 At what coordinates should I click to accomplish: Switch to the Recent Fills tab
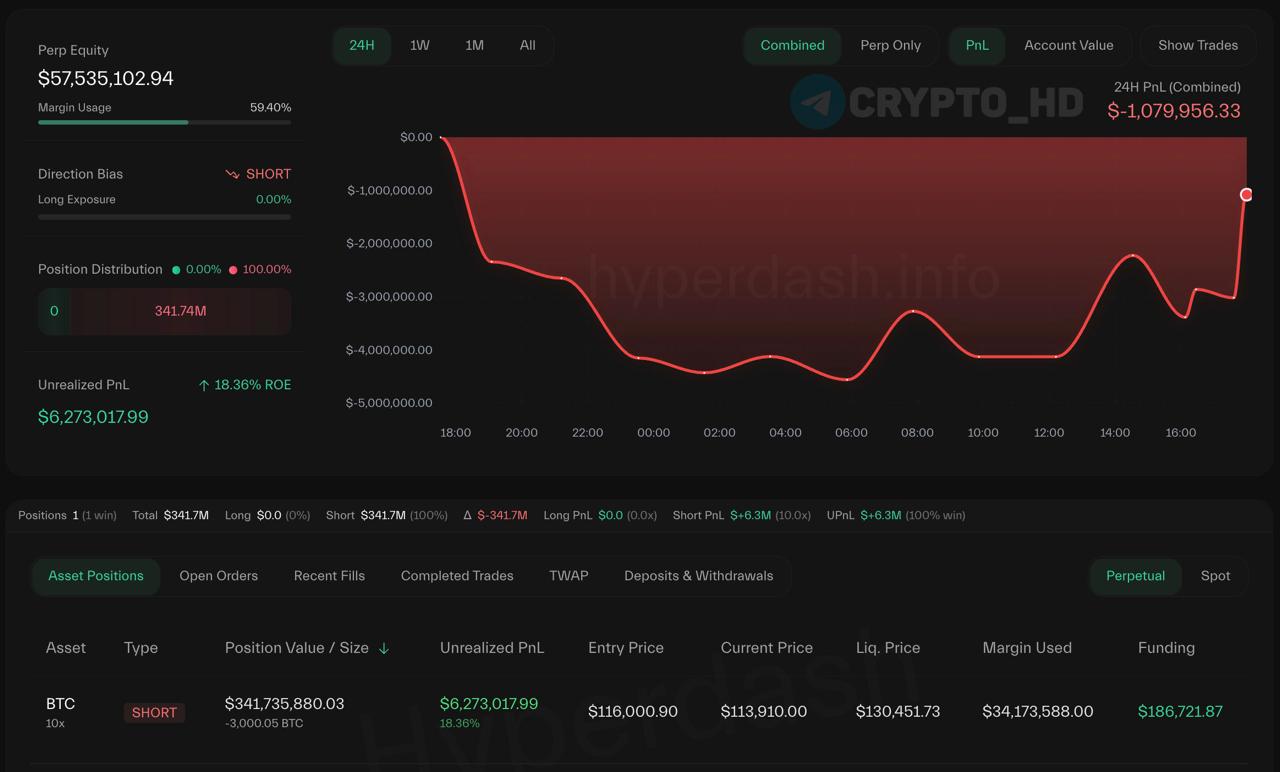tap(329, 576)
